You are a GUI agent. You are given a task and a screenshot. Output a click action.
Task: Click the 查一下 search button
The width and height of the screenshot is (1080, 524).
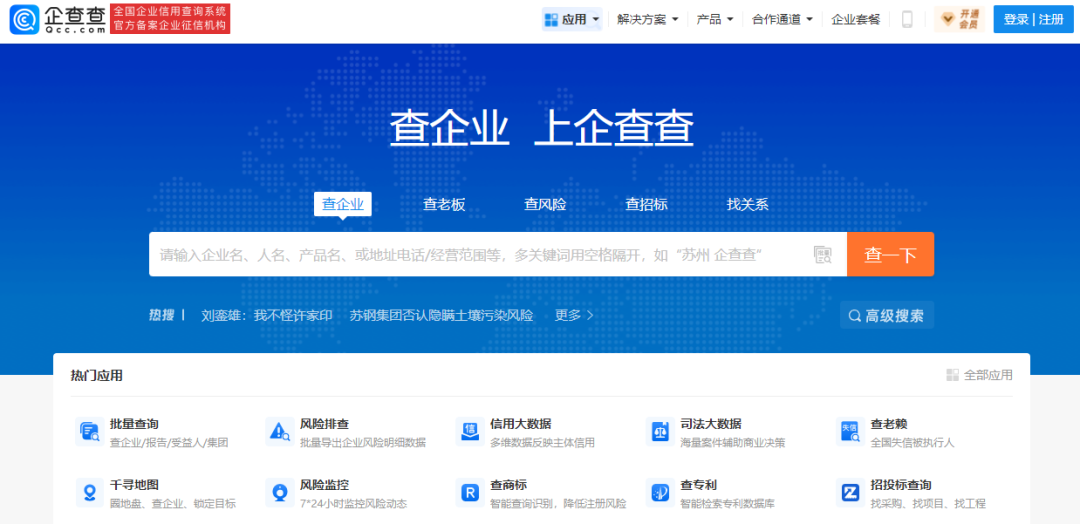(x=891, y=254)
